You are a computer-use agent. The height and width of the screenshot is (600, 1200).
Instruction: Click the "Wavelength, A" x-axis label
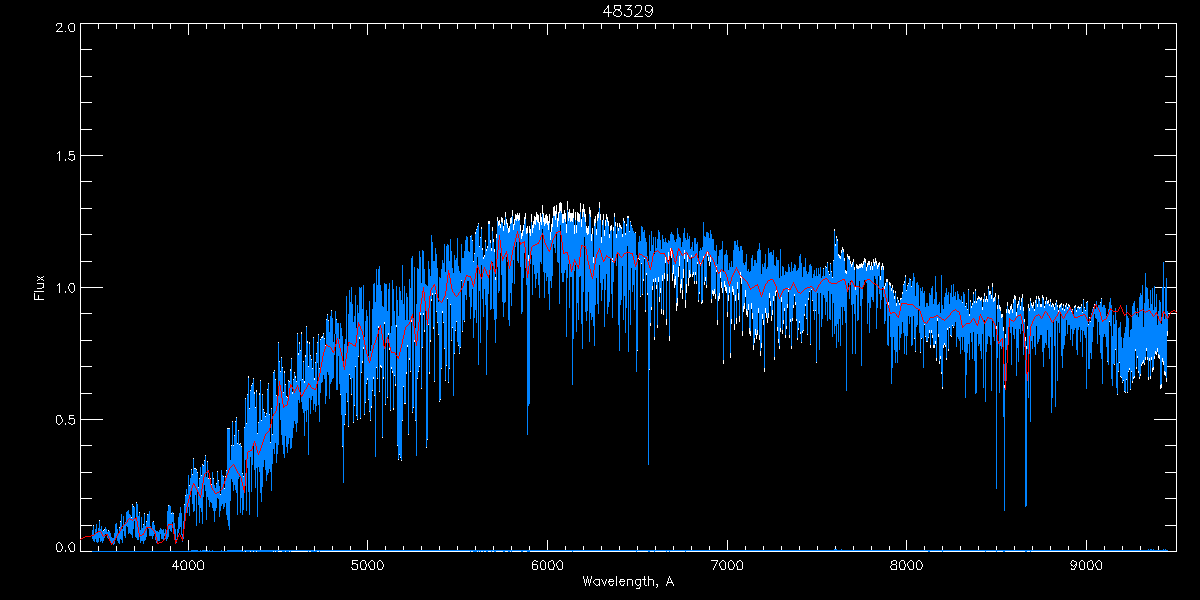pos(627,582)
